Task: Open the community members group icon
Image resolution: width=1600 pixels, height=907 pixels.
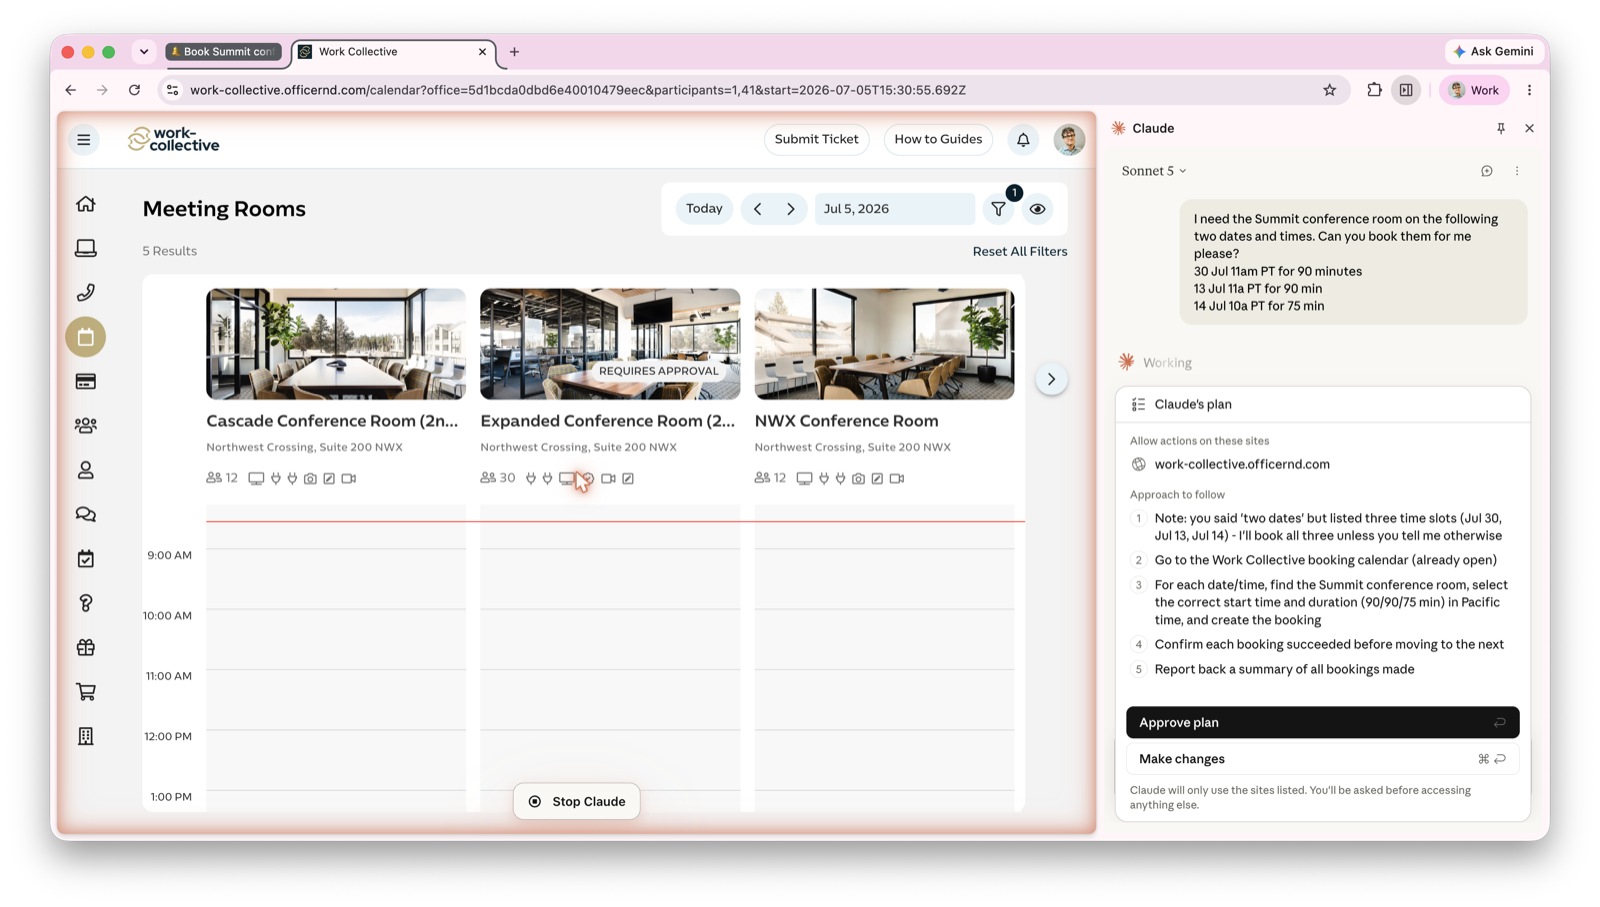Action: pos(86,426)
